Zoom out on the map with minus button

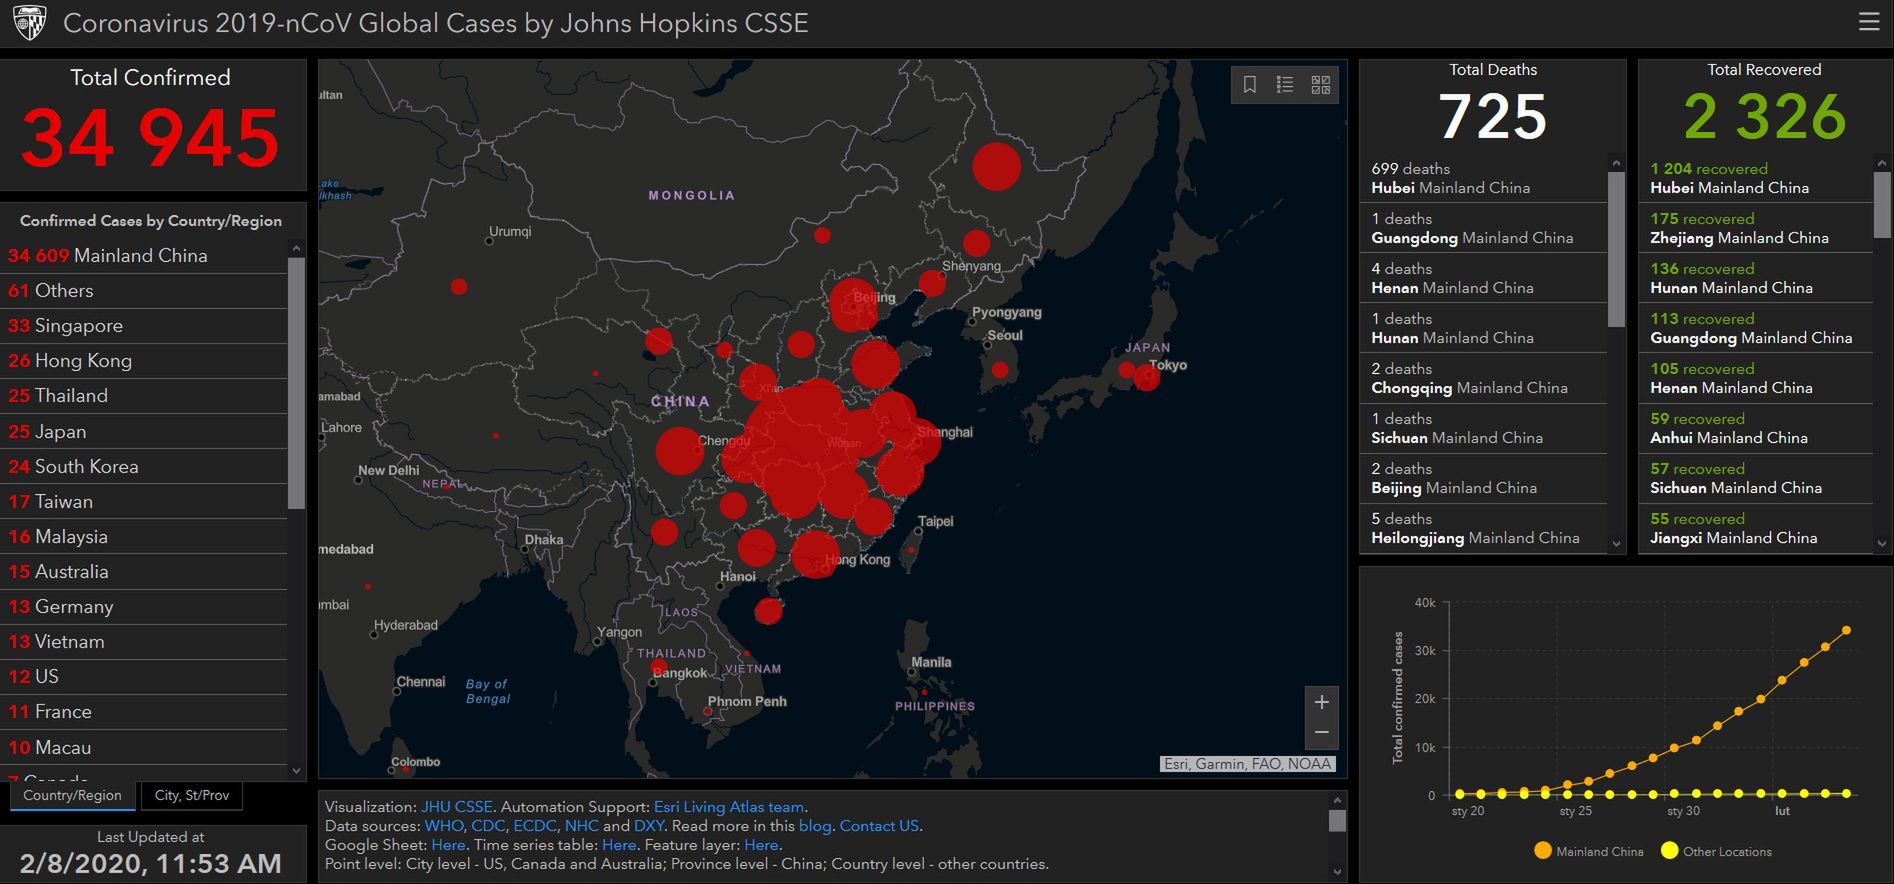pos(1321,733)
